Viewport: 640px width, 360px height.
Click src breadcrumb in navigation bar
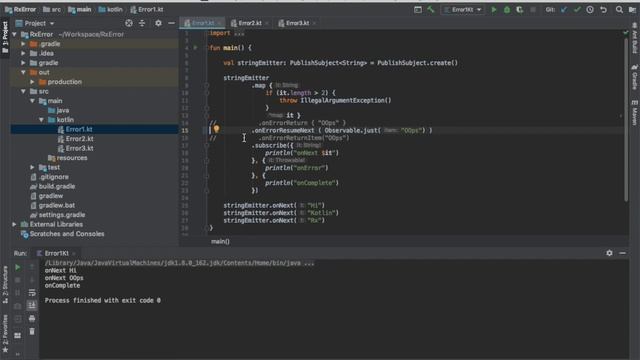tap(52, 9)
